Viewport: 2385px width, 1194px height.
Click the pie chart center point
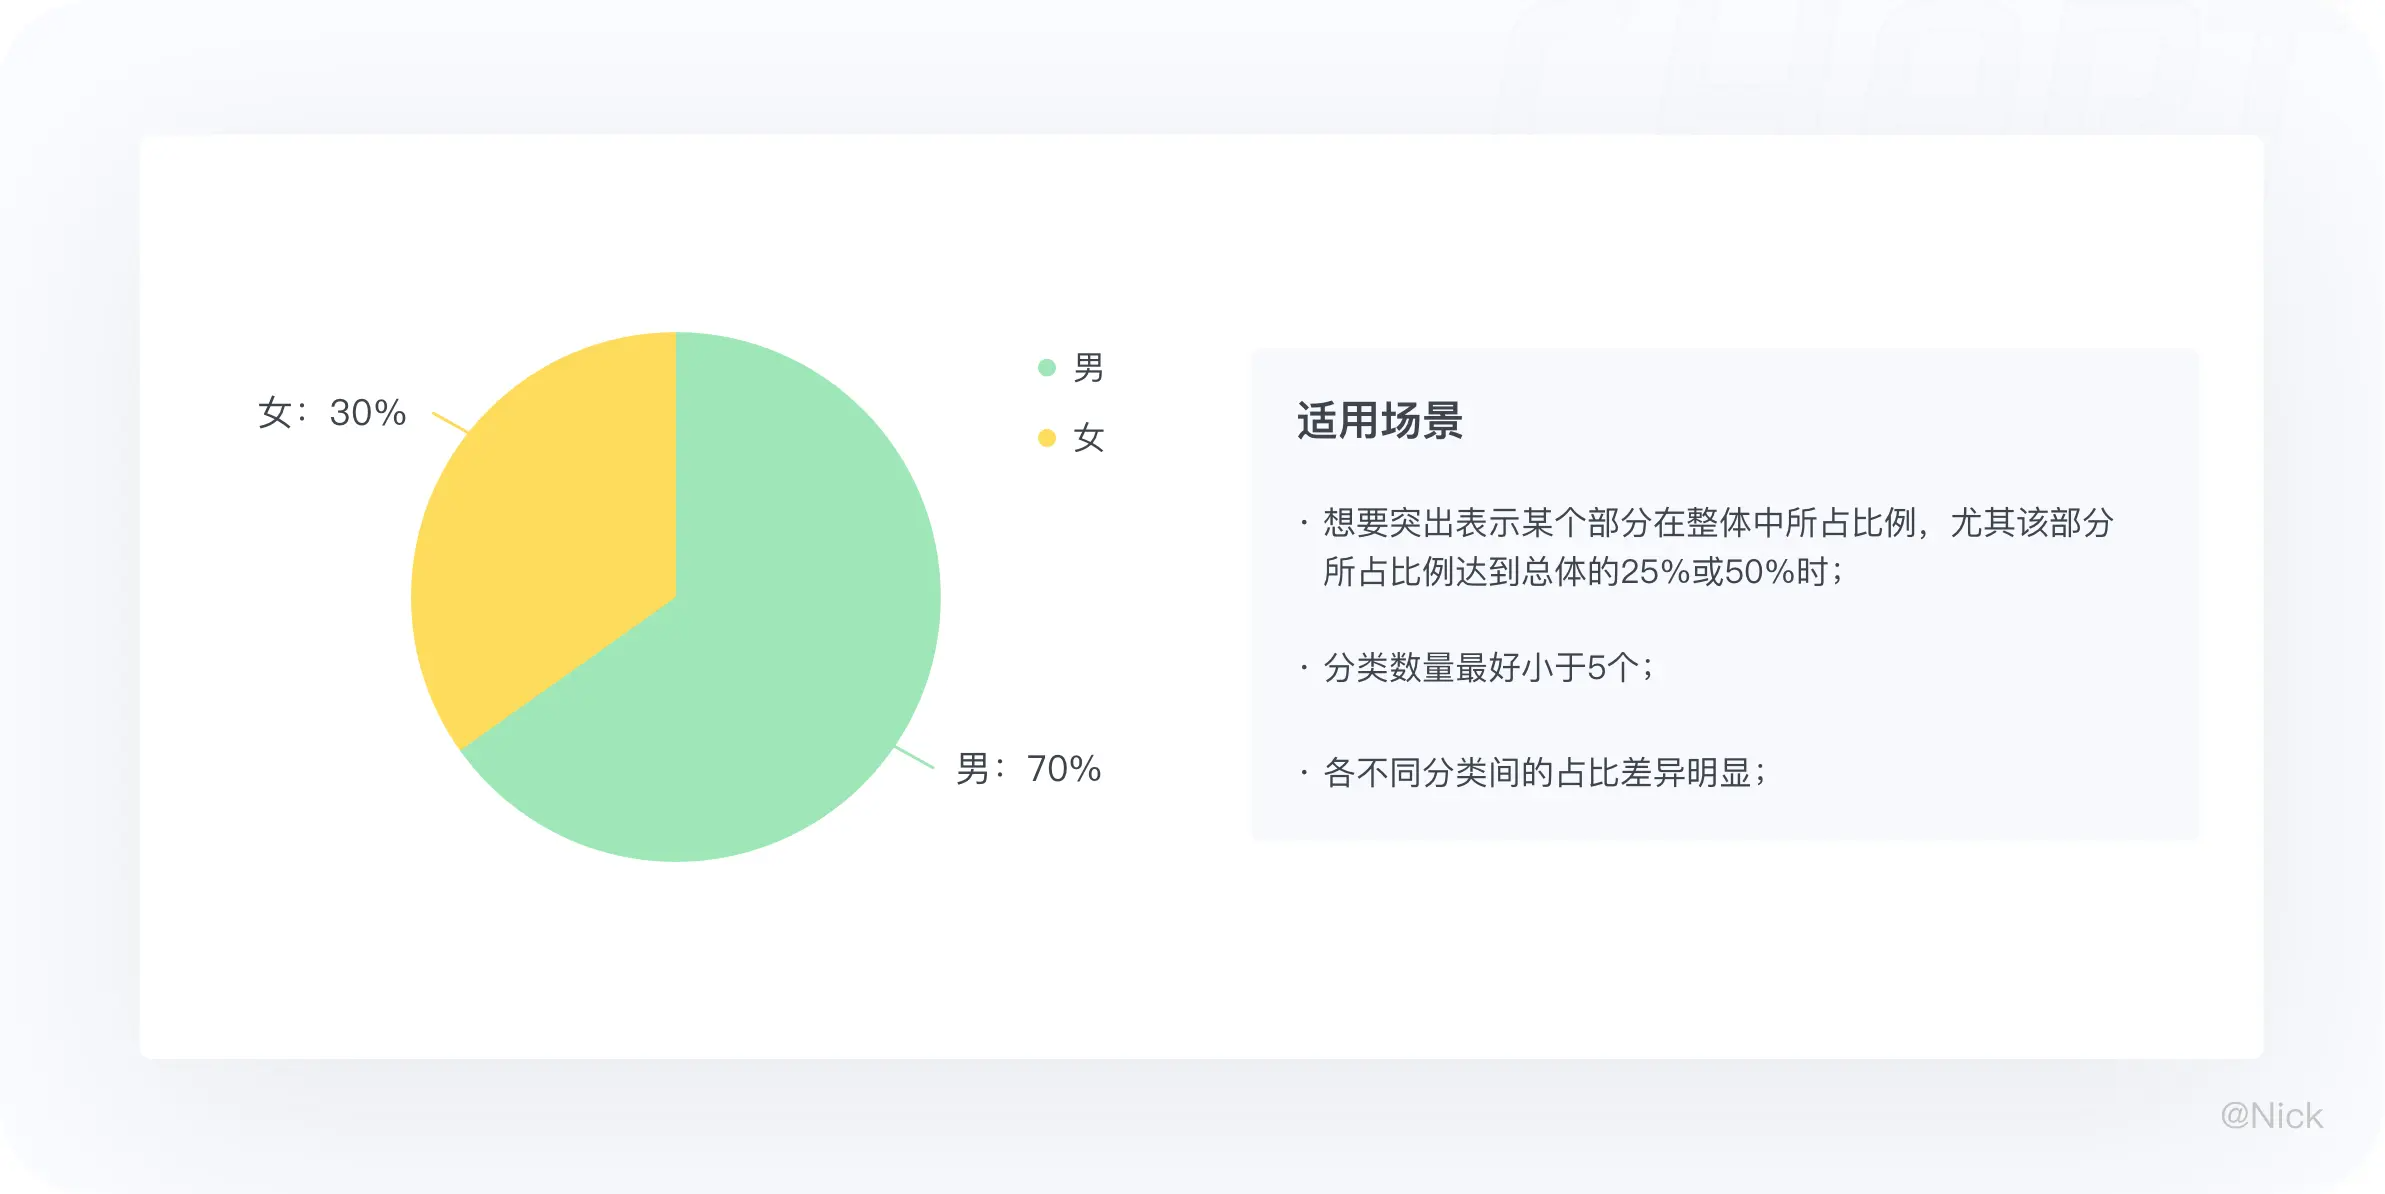(x=676, y=596)
